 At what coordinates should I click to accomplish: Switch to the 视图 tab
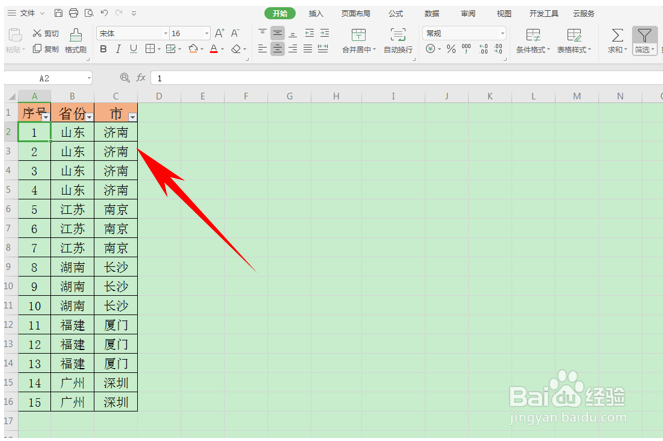[x=504, y=14]
